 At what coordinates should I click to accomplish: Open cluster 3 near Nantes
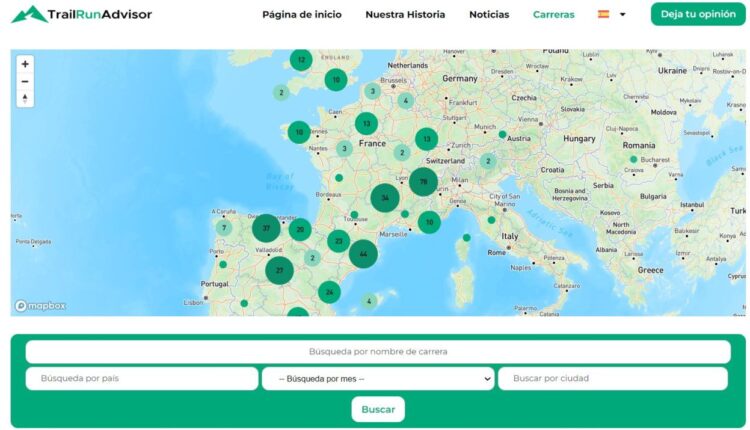pos(344,149)
